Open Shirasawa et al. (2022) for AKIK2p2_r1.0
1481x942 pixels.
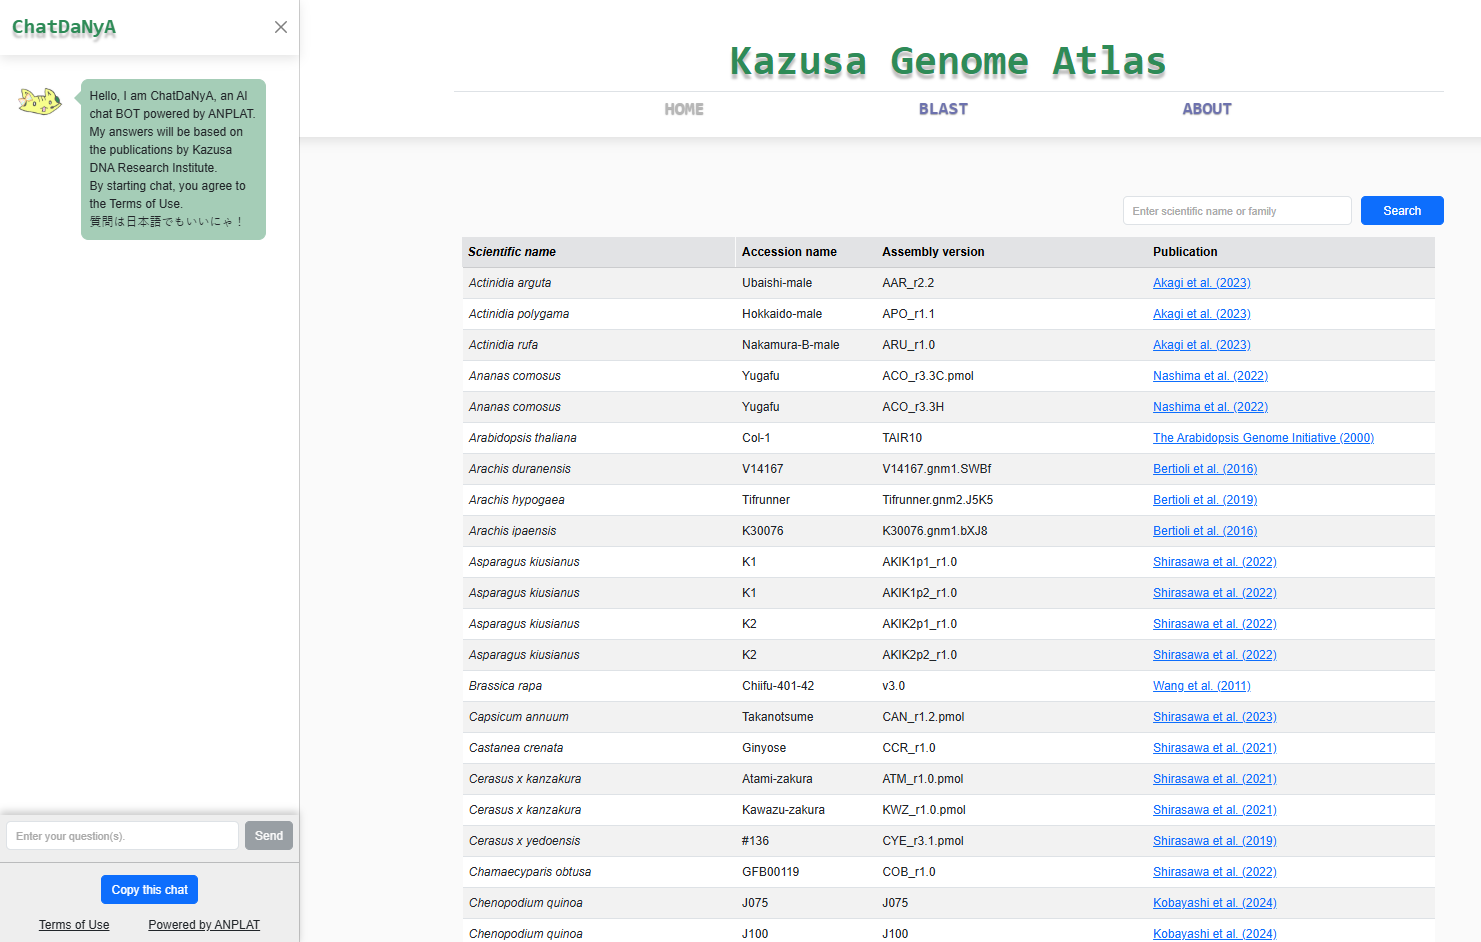click(1215, 655)
